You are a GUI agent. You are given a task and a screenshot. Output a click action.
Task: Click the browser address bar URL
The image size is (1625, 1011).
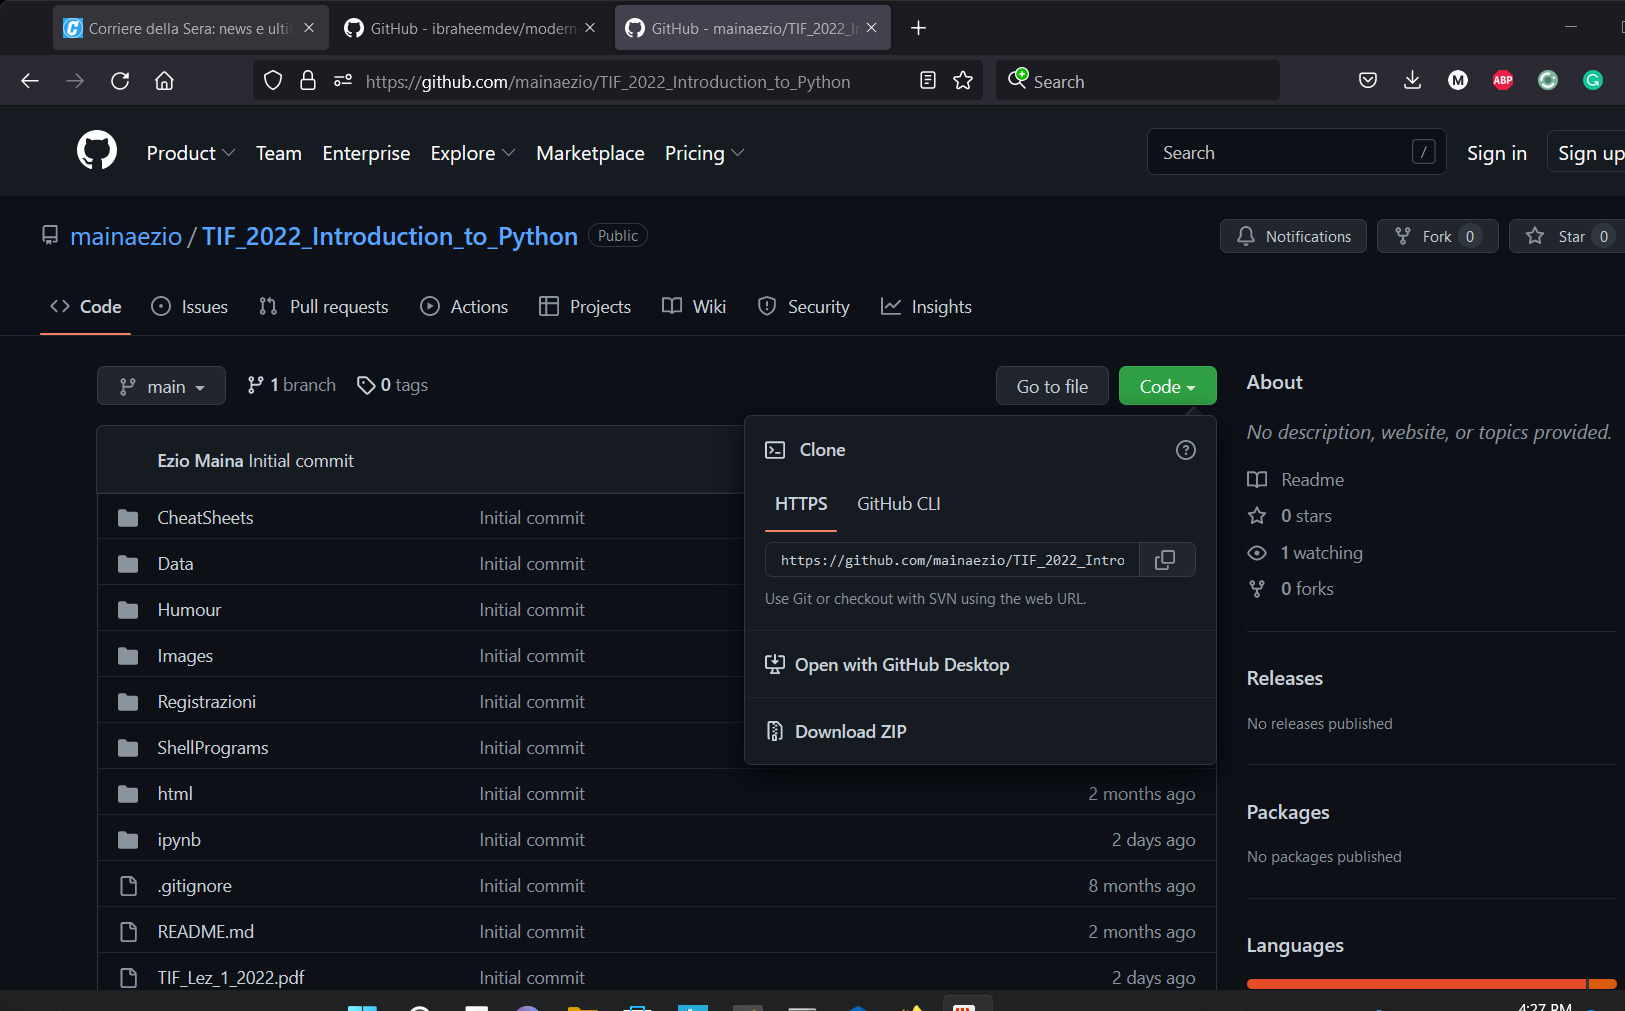point(608,81)
